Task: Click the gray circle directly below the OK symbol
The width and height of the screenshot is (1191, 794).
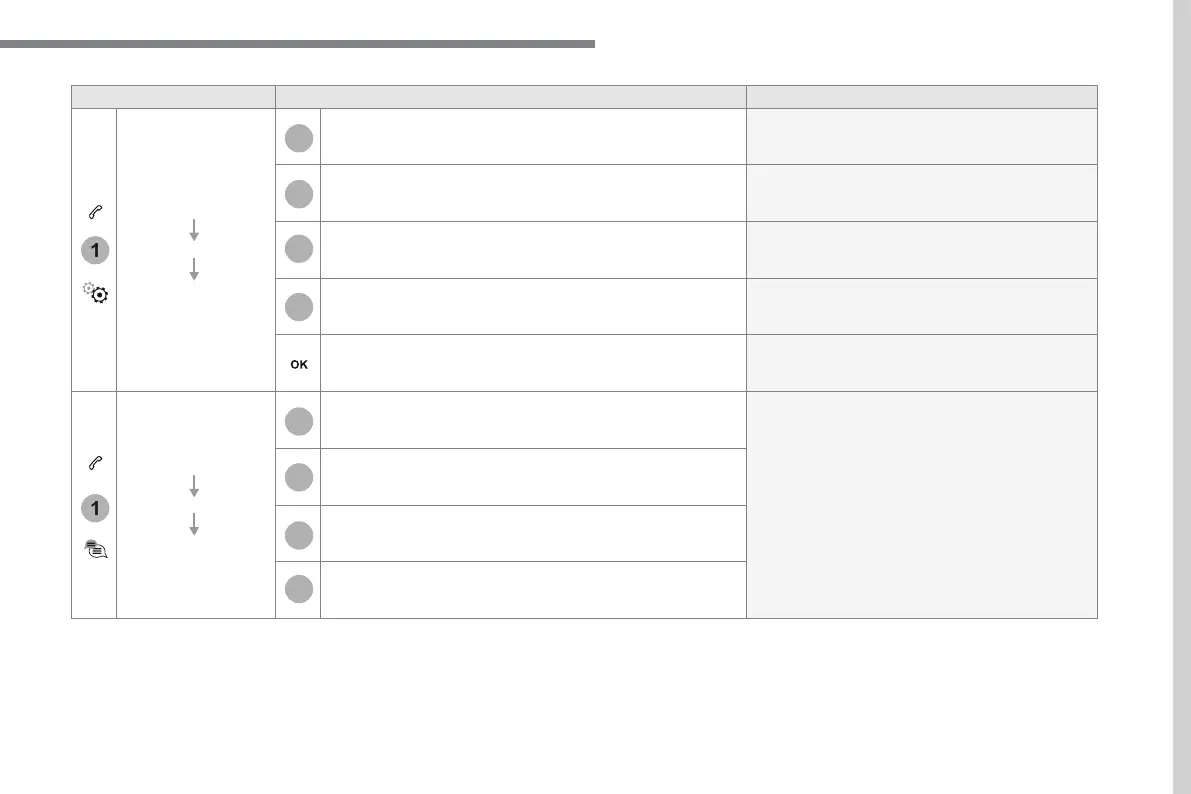Action: coord(298,422)
